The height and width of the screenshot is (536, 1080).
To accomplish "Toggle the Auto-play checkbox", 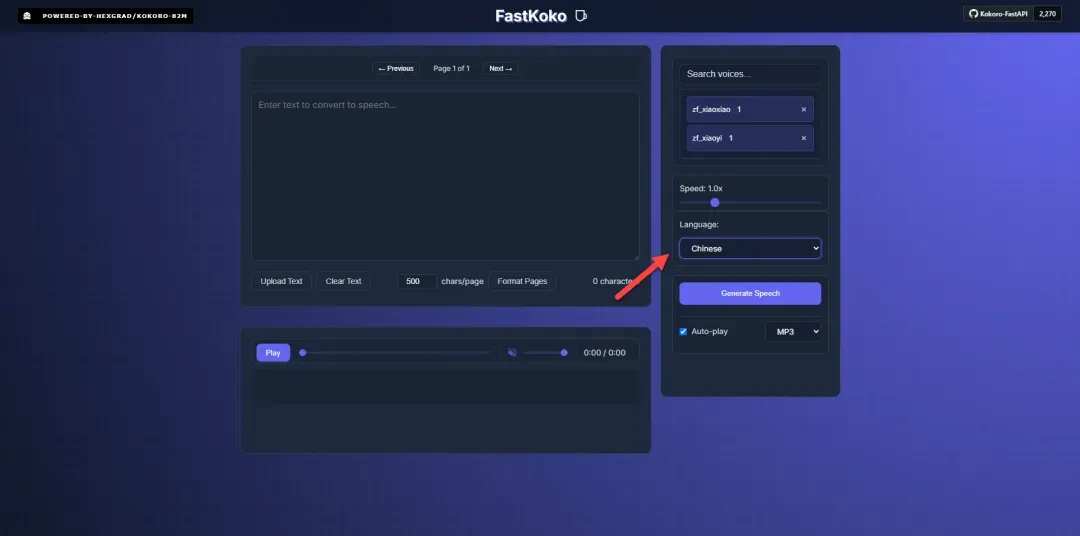I will click(x=683, y=331).
